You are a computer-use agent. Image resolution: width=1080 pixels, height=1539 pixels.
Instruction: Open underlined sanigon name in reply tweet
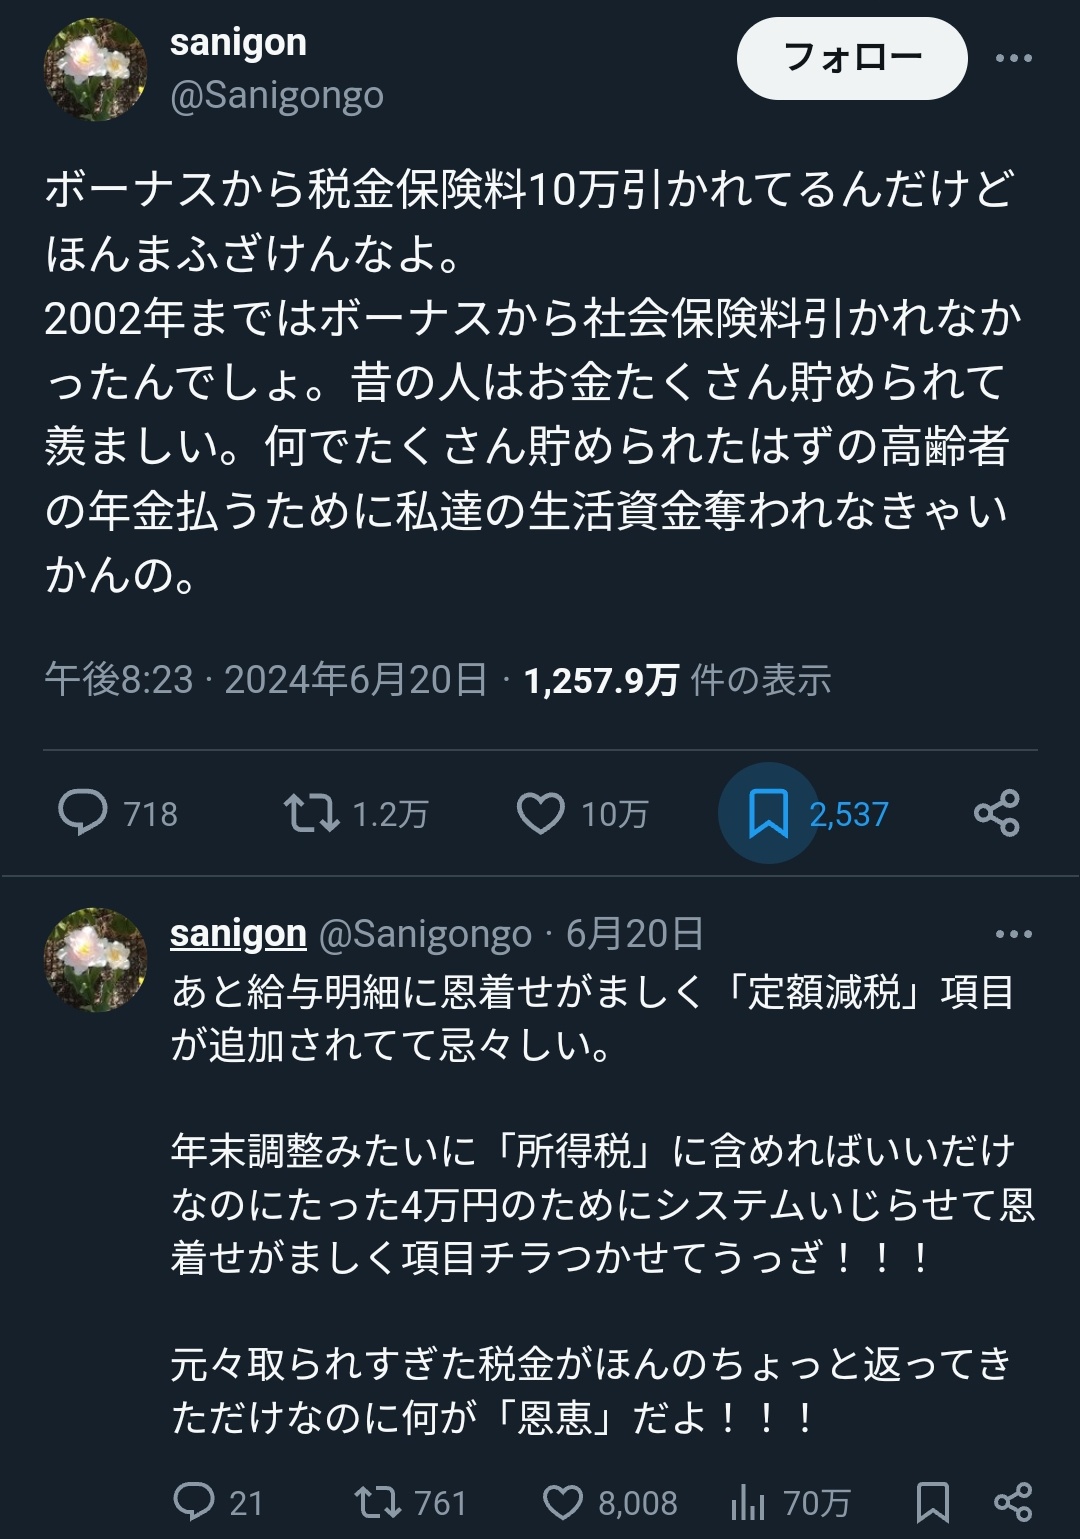(x=238, y=933)
